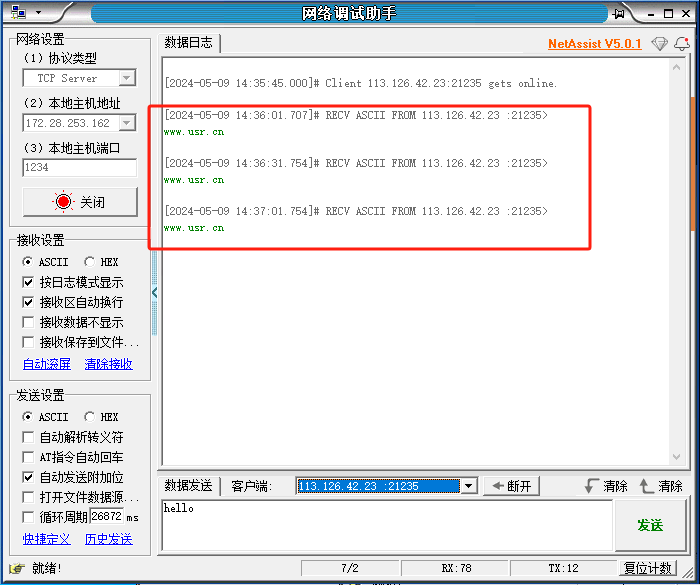Click the RECV log line at 14:36:01.707

pyautogui.click(x=356, y=115)
